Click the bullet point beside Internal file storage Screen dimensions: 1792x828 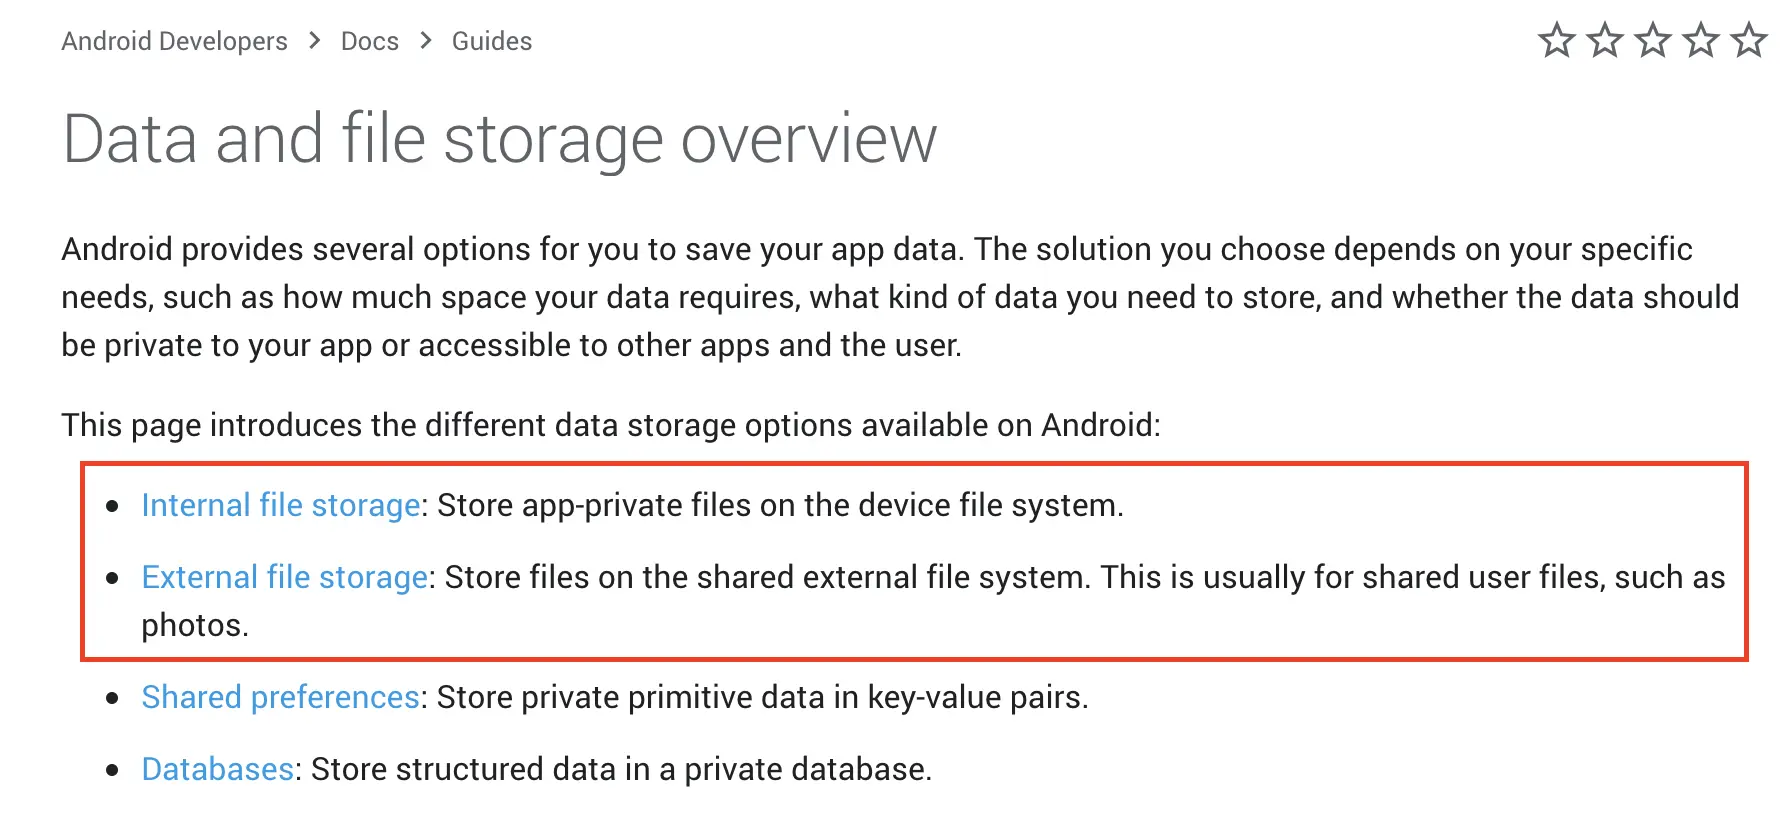113,506
